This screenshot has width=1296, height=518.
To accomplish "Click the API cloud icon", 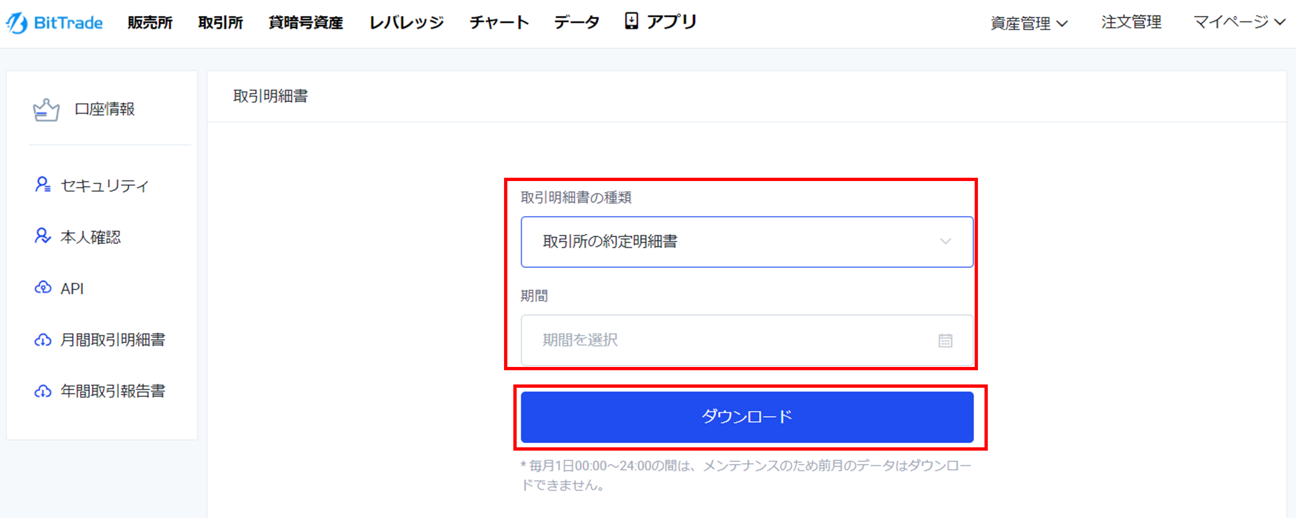I will point(43,288).
